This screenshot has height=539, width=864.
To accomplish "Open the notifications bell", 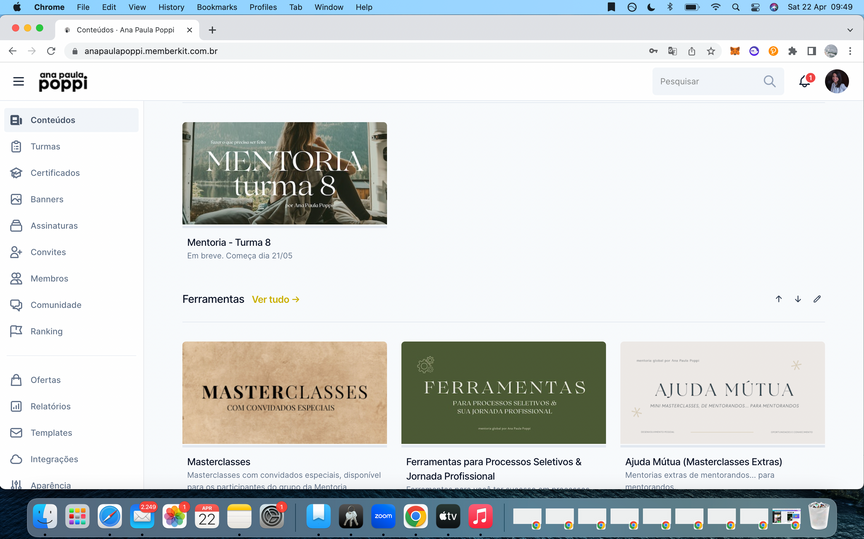I will point(805,81).
